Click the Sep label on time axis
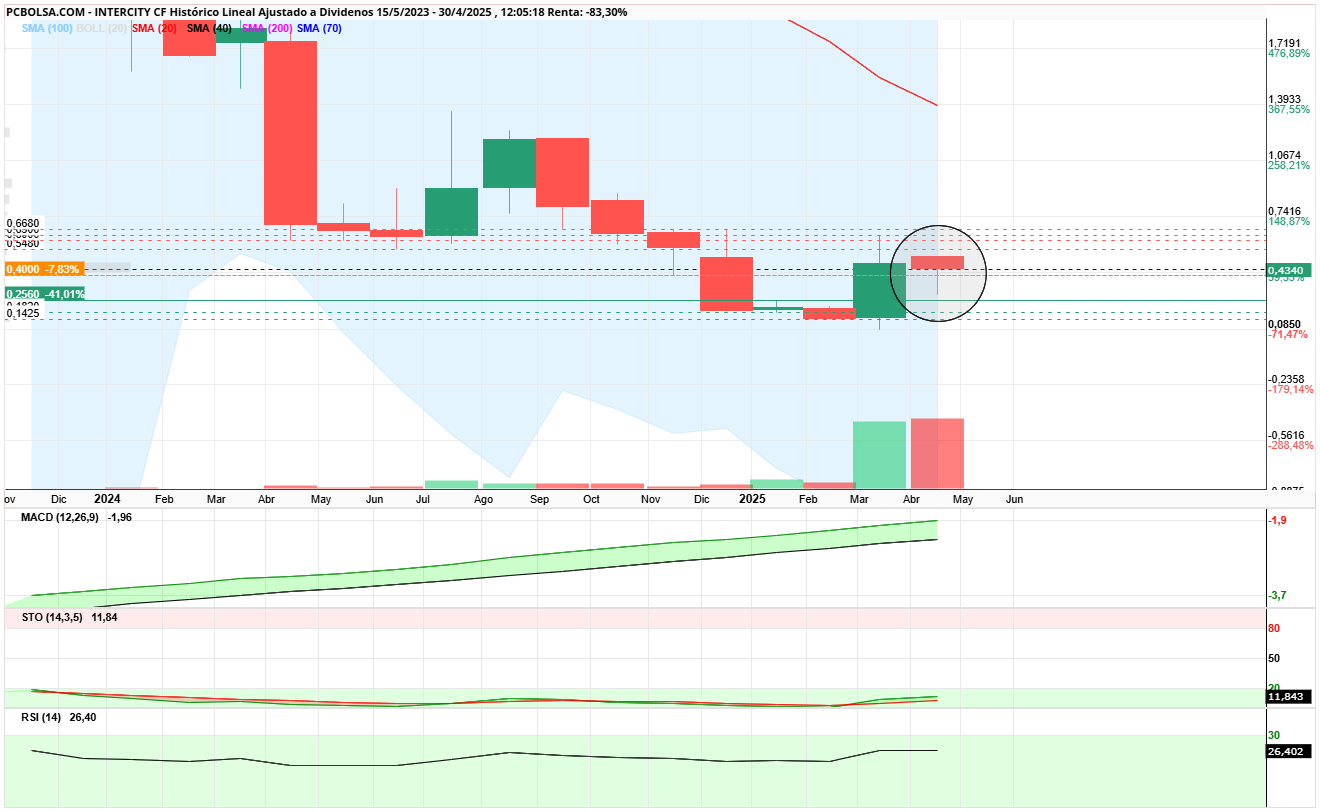Screen dimensions: 1320x812 click(x=540, y=498)
